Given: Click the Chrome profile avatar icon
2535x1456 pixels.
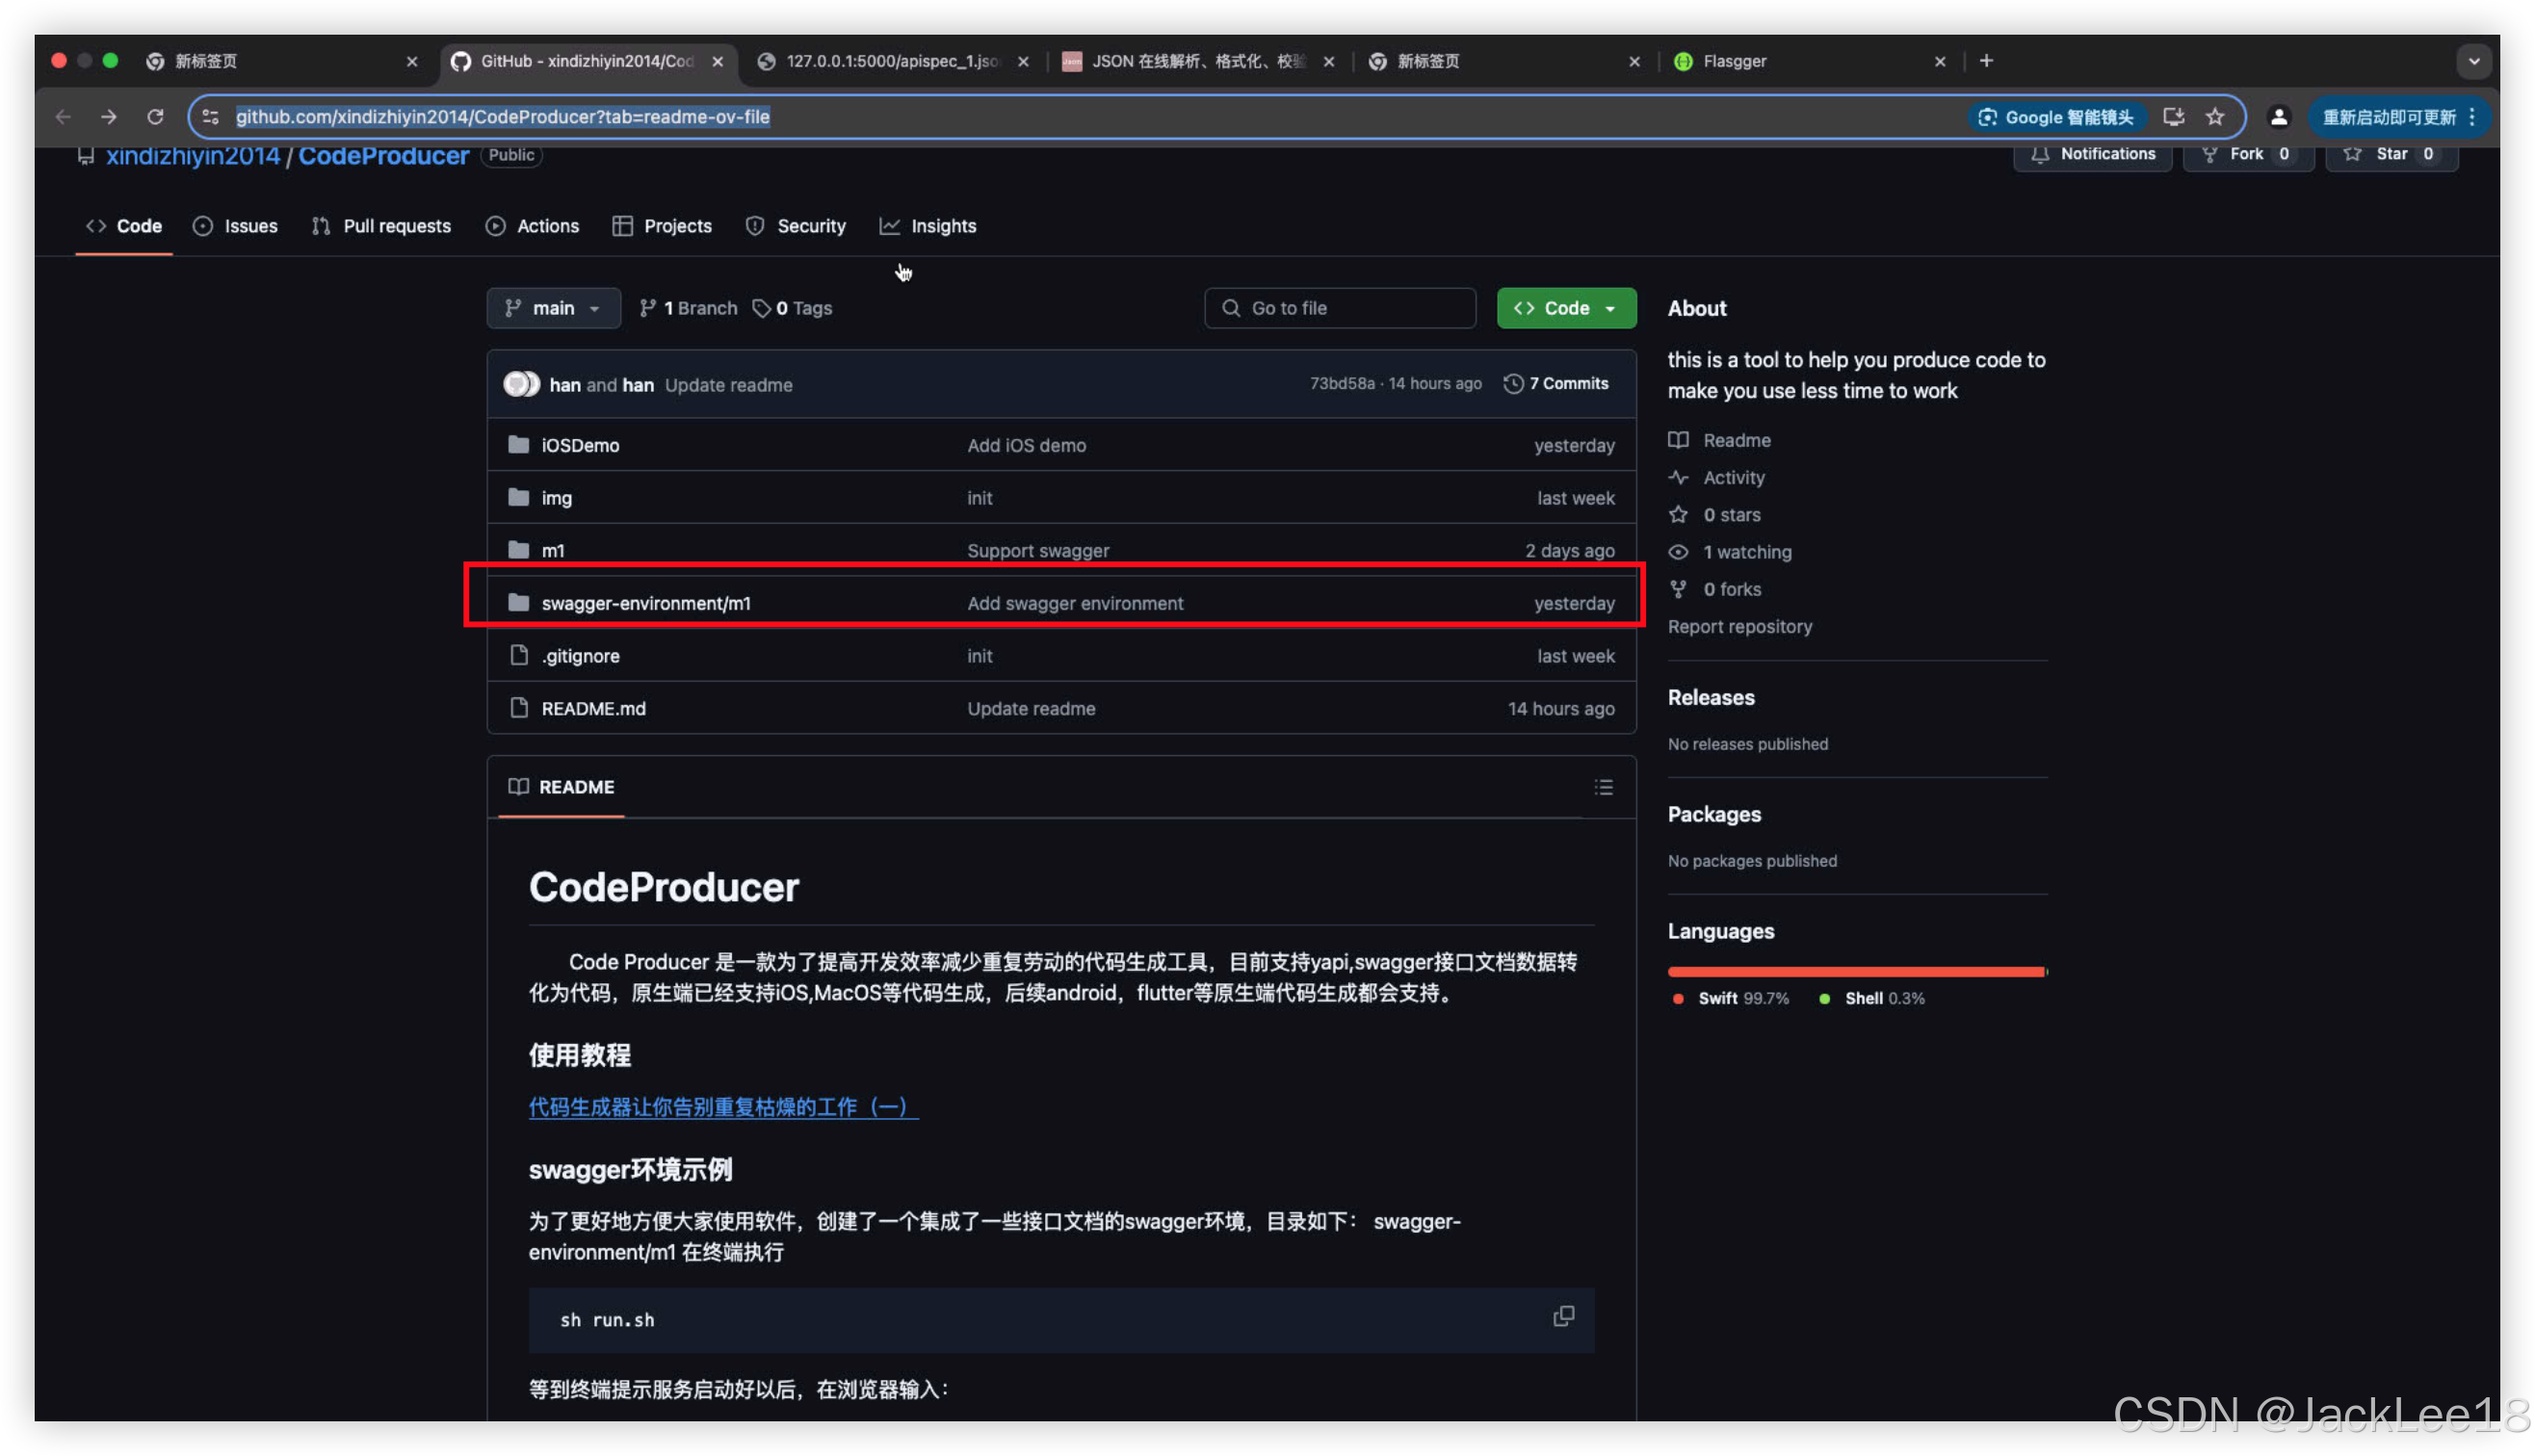Looking at the screenshot, I should coord(2278,117).
